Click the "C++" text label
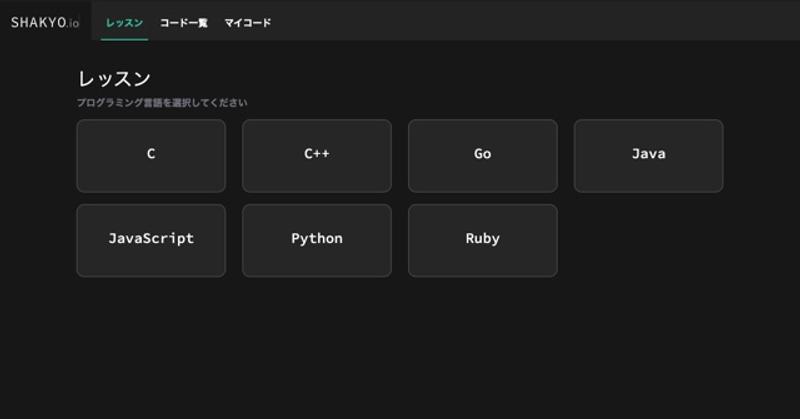800x419 pixels. pyautogui.click(x=317, y=154)
